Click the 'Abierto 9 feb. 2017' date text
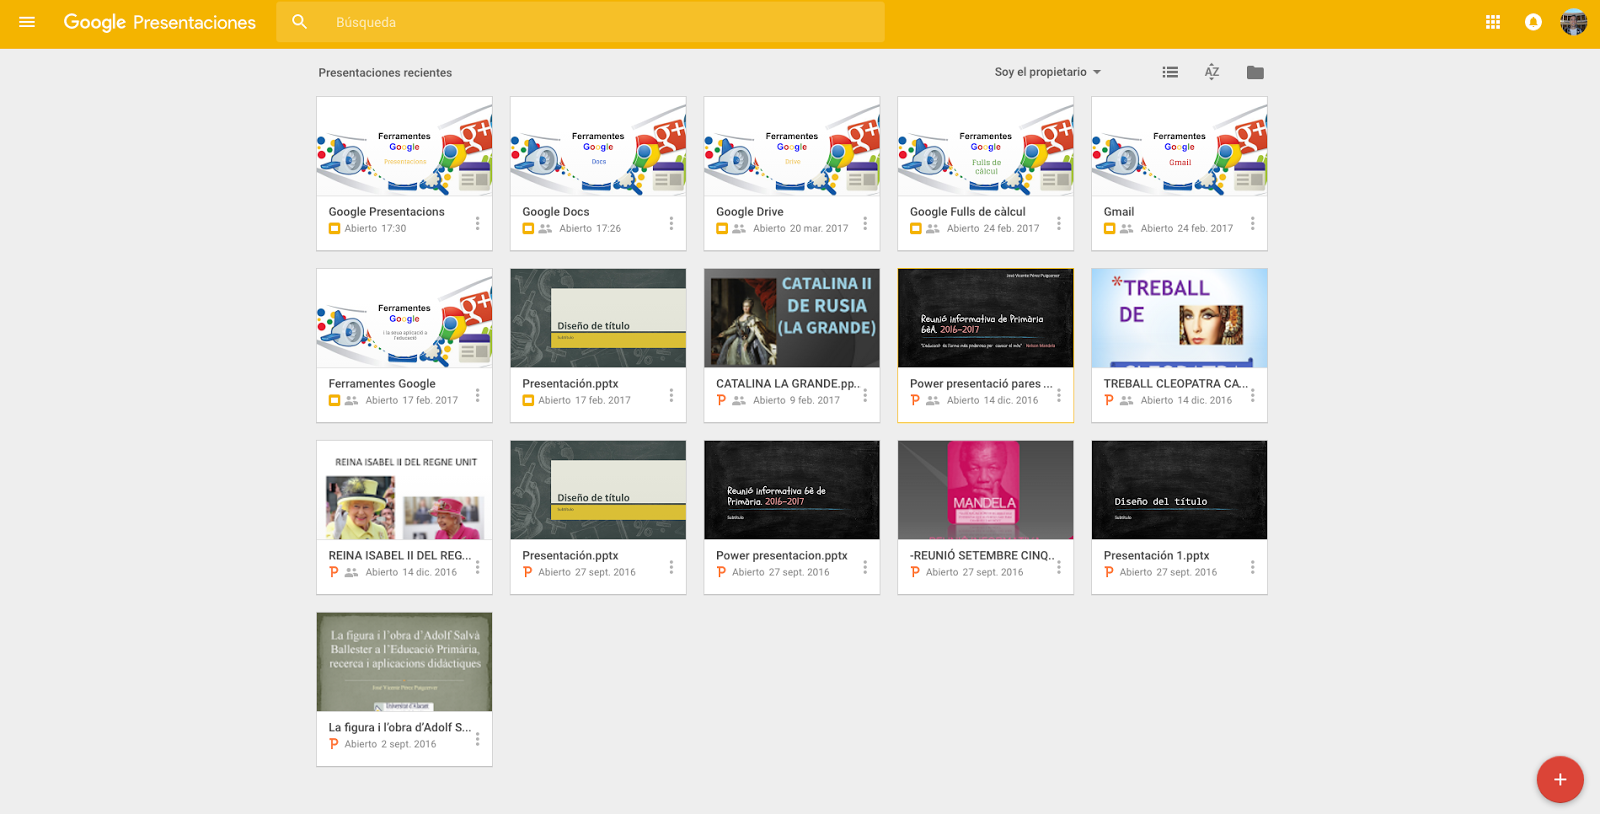 click(796, 401)
